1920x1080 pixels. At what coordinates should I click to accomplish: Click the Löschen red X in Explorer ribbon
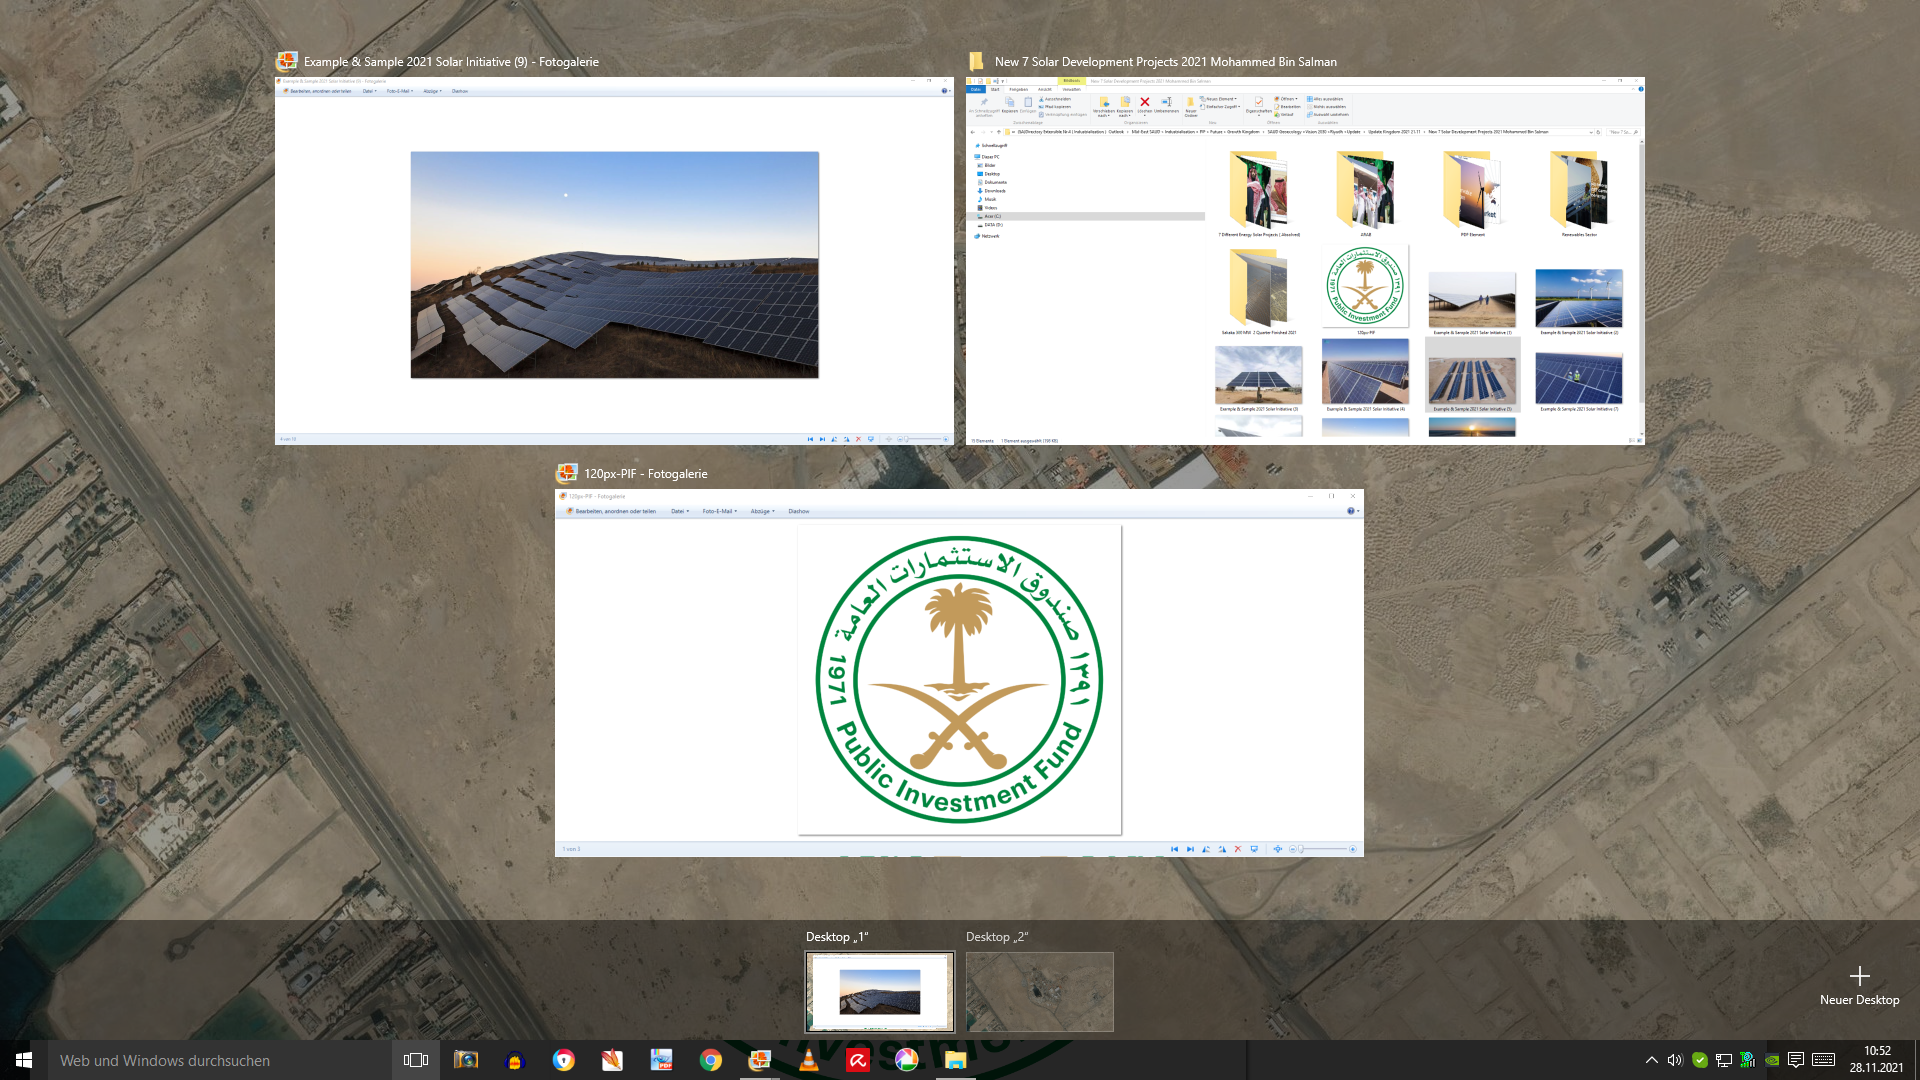1145,105
